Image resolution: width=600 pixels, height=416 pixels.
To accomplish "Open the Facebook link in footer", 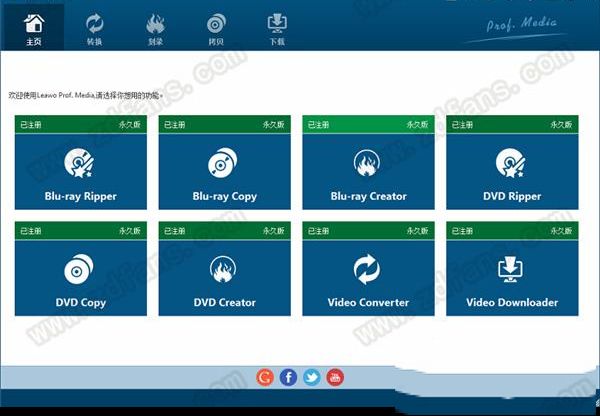I will click(288, 377).
